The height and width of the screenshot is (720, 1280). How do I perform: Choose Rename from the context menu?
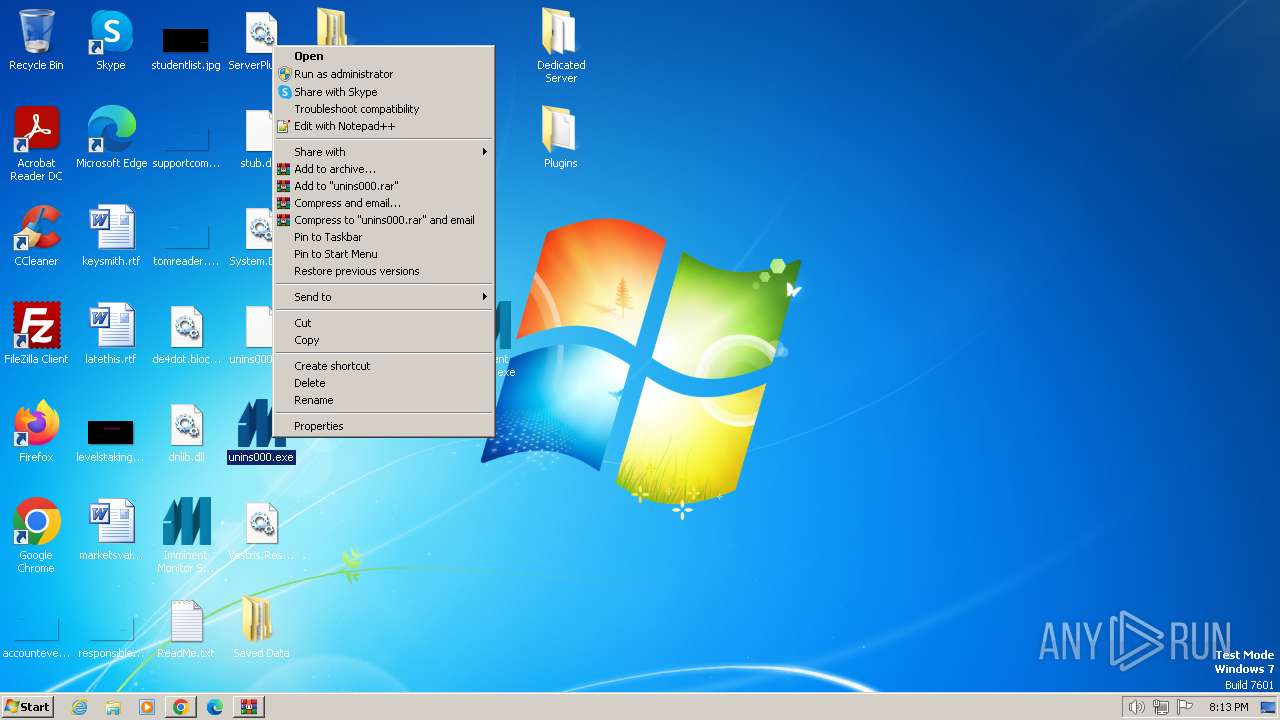click(x=384, y=400)
